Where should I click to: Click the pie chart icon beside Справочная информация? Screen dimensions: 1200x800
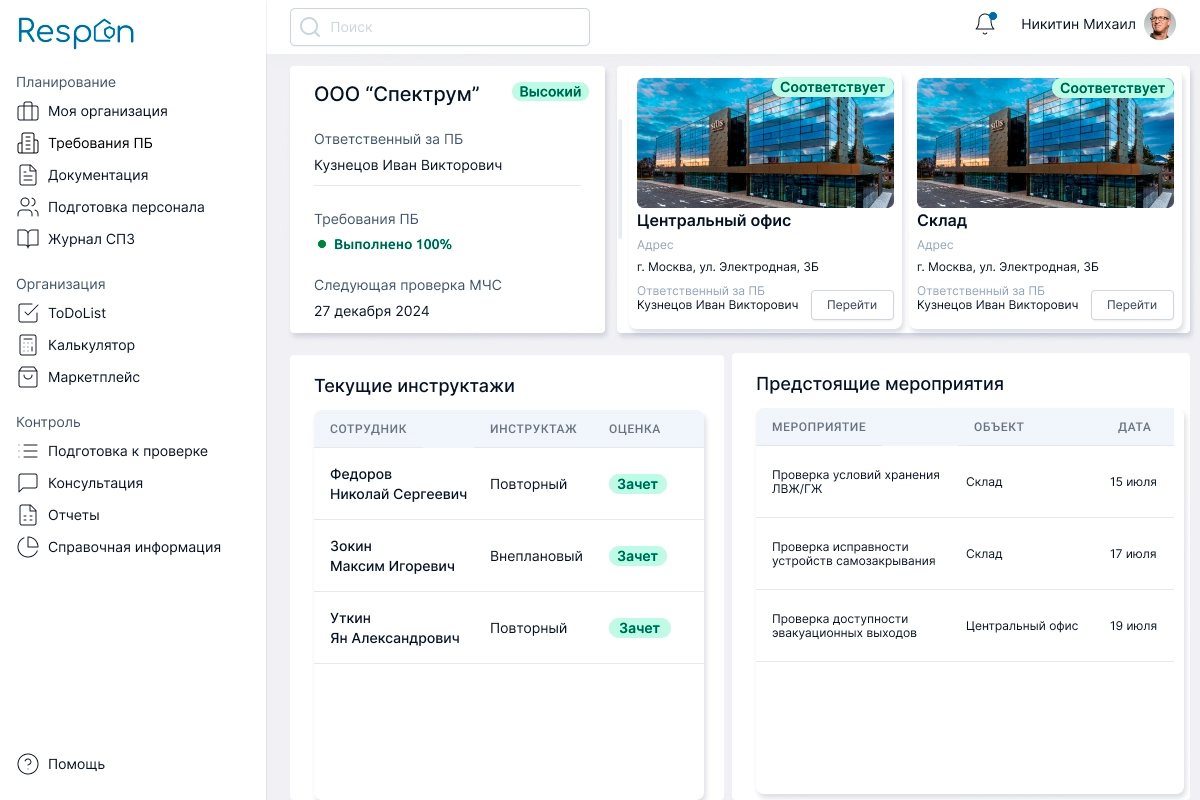click(x=28, y=547)
